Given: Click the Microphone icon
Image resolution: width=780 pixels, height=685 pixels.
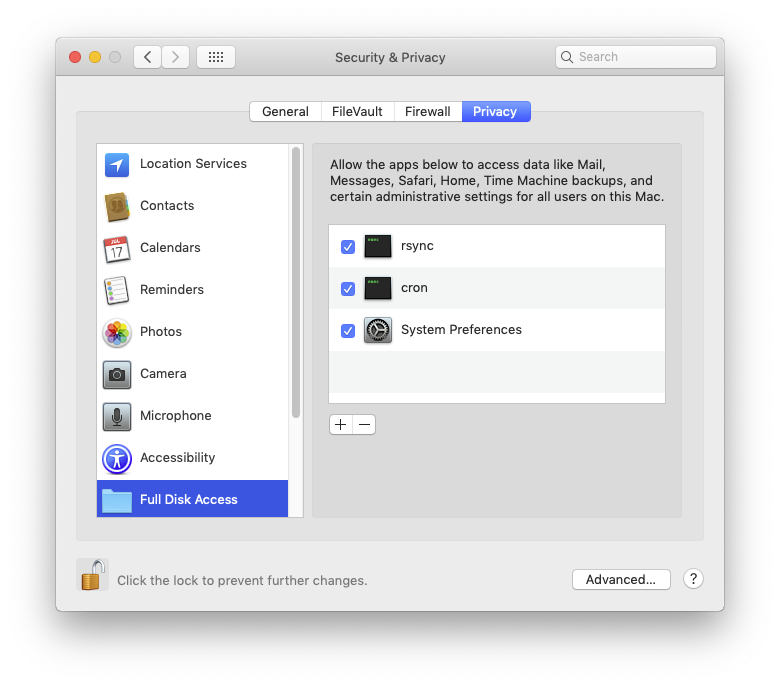Looking at the screenshot, I should (117, 416).
